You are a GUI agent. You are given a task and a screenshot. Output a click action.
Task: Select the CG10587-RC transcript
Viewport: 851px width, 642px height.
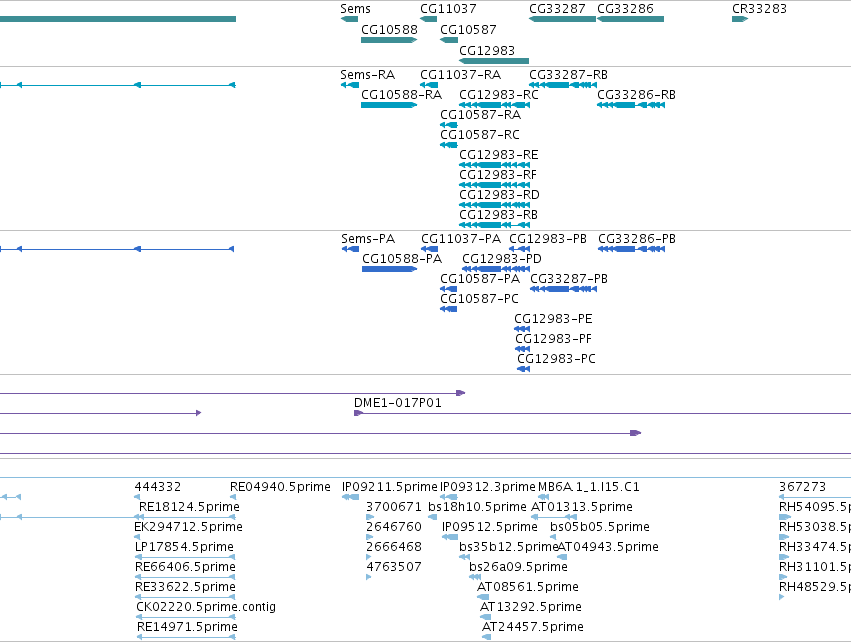pyautogui.click(x=449, y=145)
